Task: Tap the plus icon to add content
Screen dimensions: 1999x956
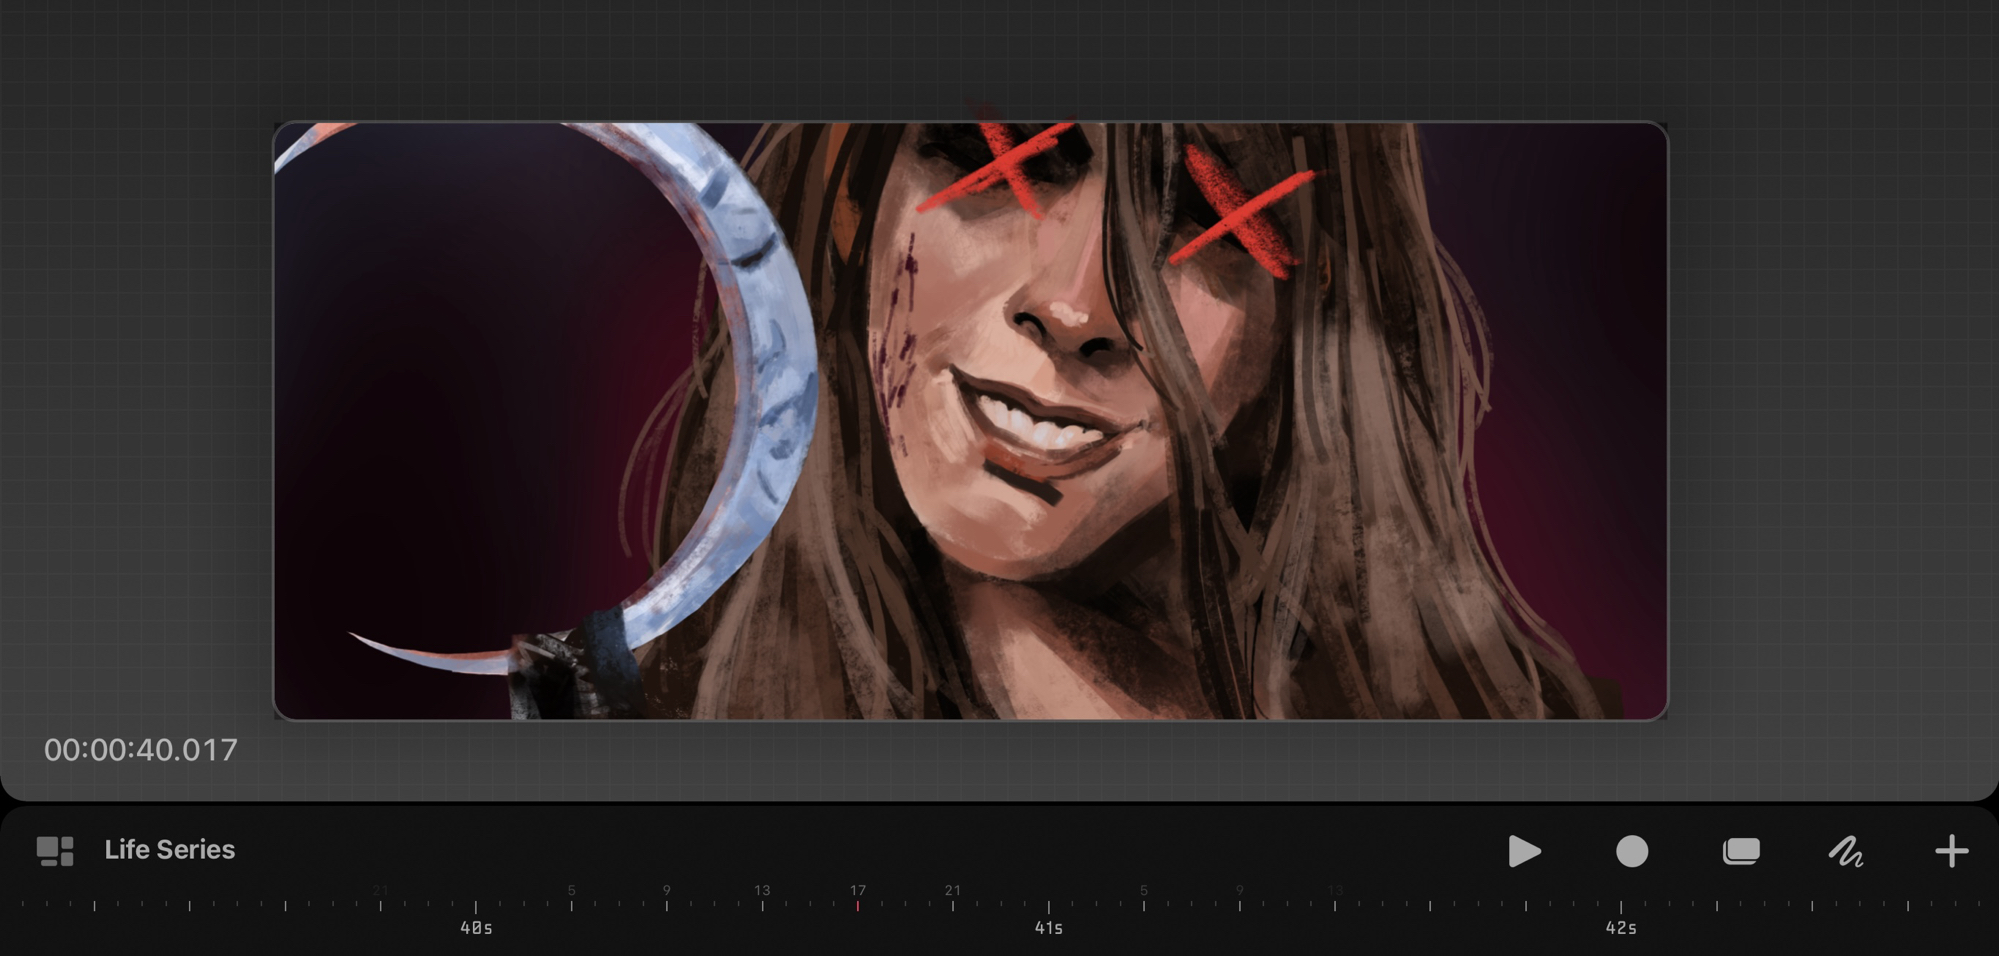Action: coord(1951,851)
